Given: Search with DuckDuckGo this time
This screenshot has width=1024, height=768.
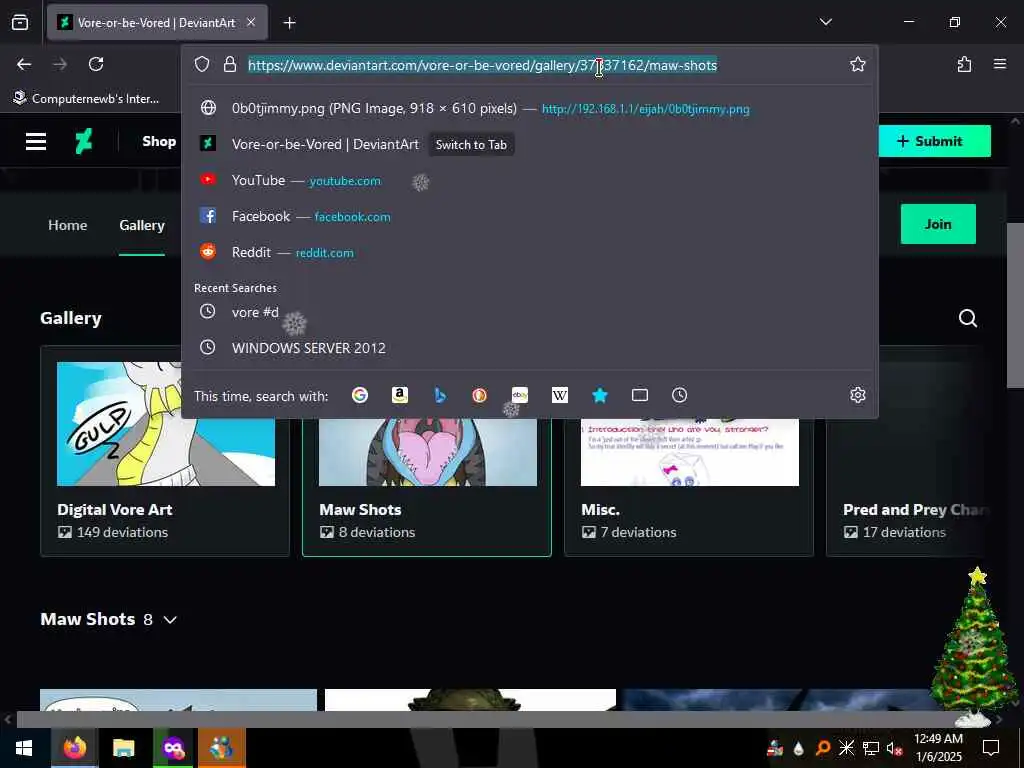Looking at the screenshot, I should coord(479,395).
